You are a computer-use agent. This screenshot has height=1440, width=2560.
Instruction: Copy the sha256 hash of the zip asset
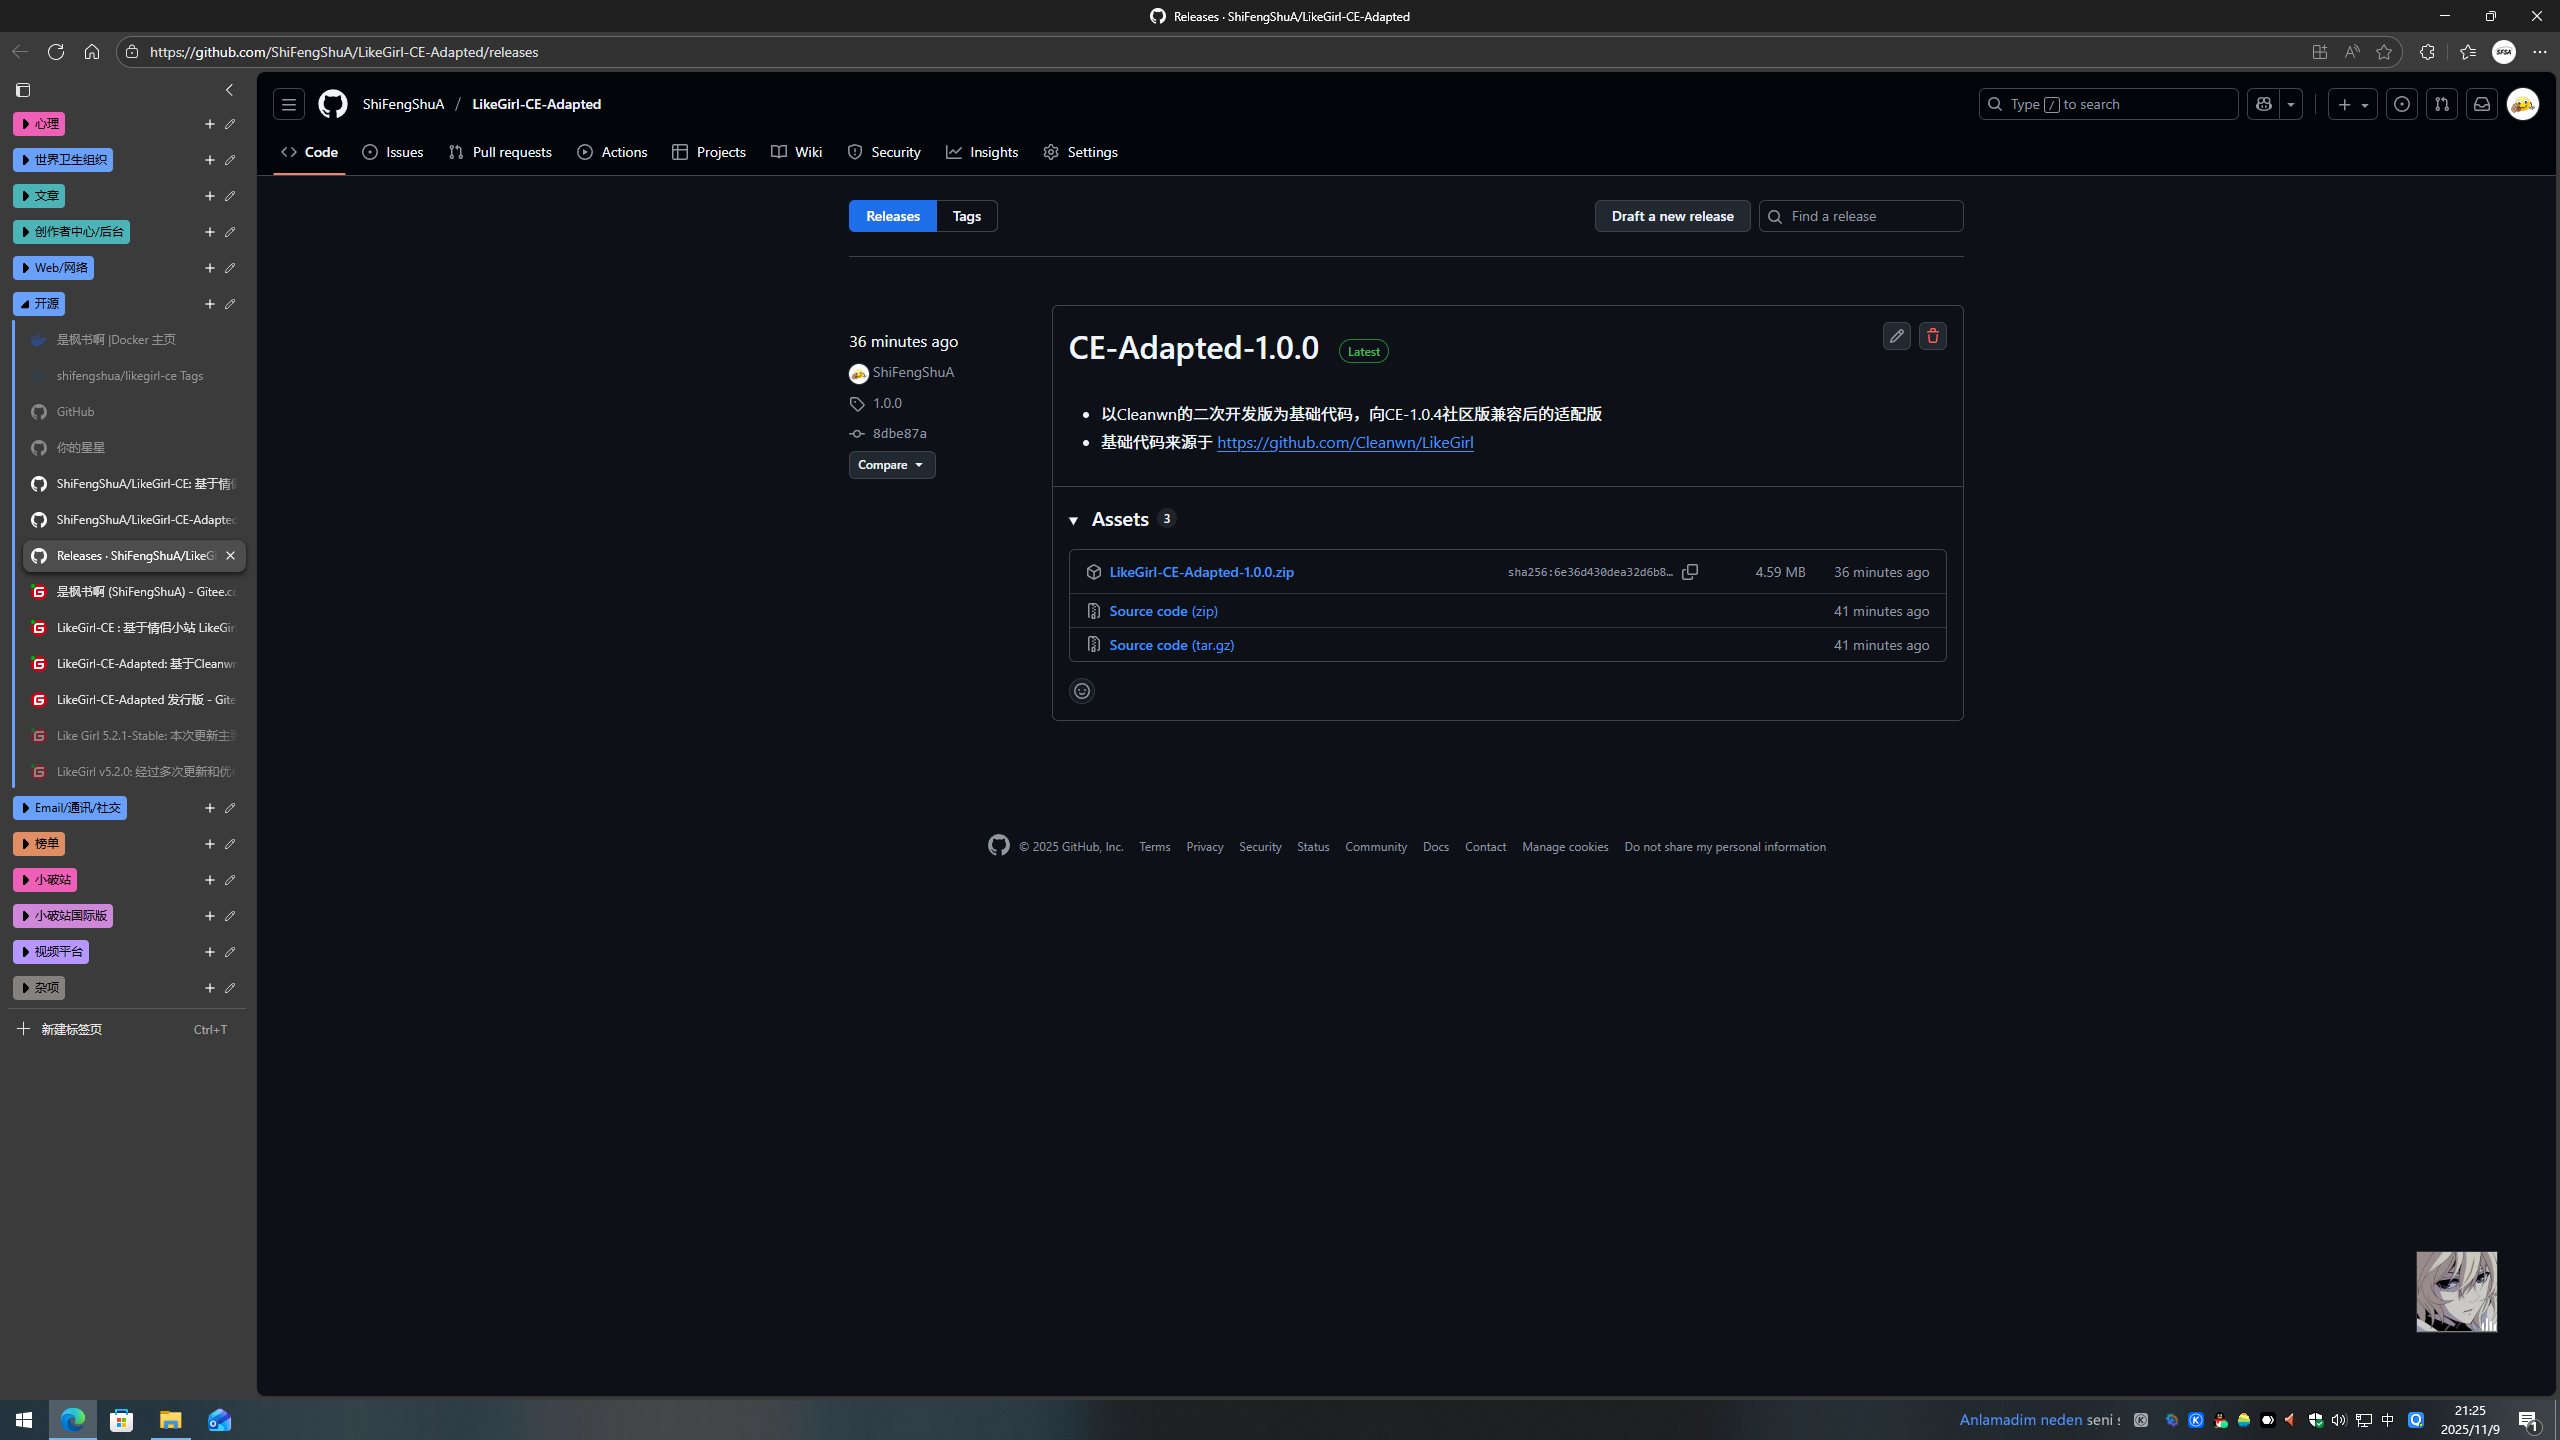click(x=1690, y=572)
